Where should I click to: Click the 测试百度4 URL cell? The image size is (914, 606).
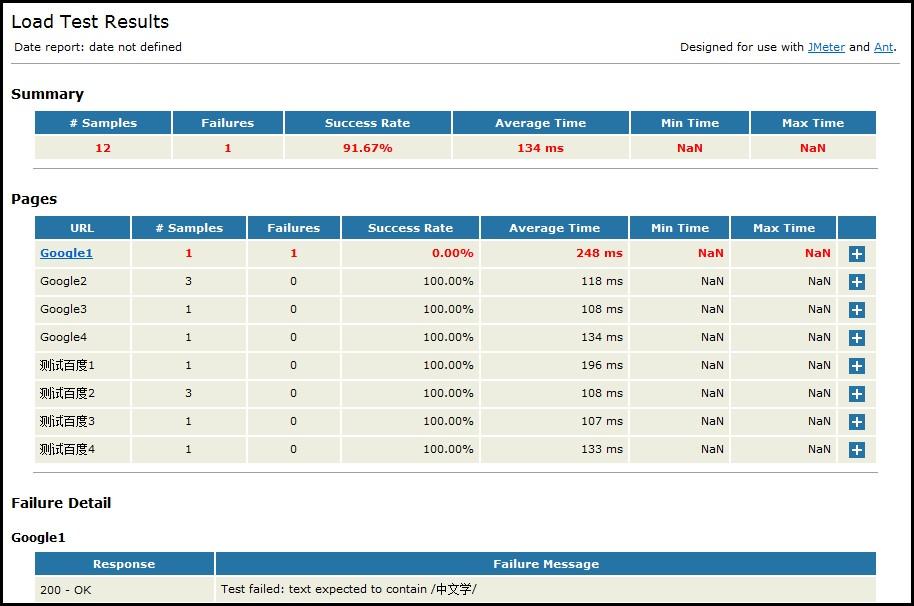click(82, 449)
